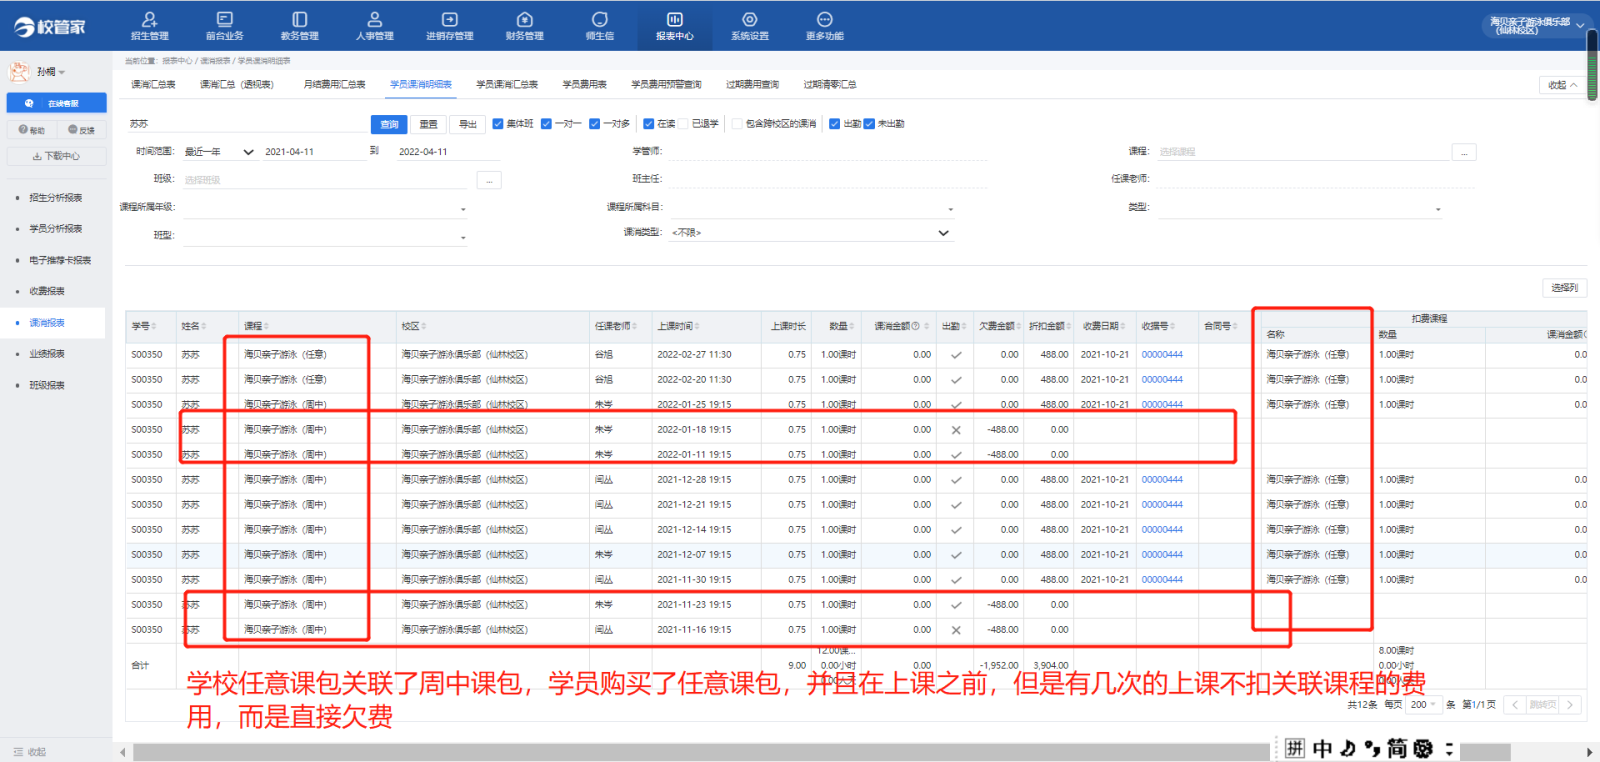Switch to the 过期费用查询 tab
The width and height of the screenshot is (1600, 762).
tap(752, 85)
